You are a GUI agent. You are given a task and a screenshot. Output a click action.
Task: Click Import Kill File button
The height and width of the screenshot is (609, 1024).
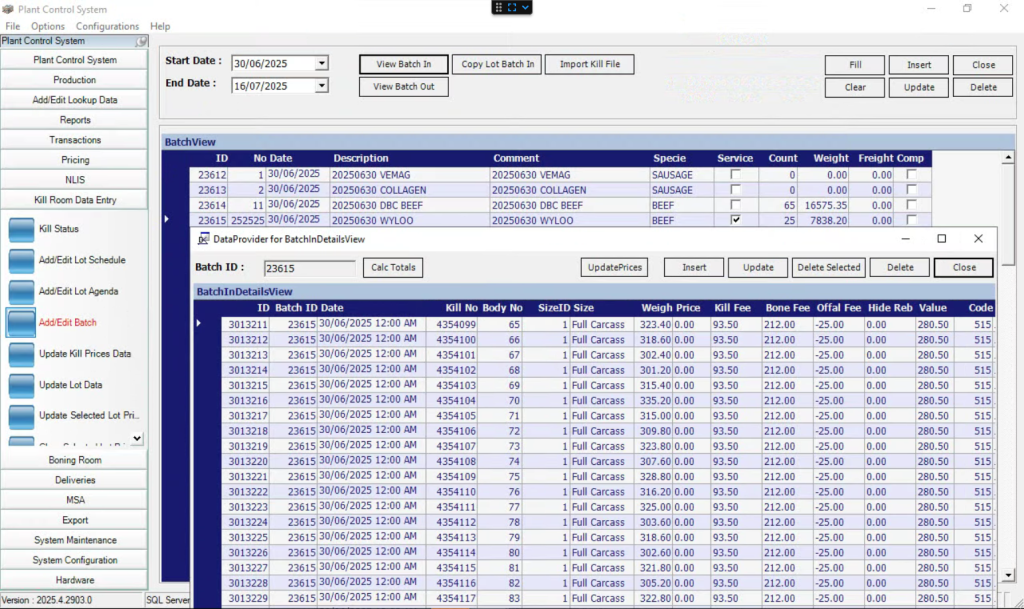coord(590,64)
